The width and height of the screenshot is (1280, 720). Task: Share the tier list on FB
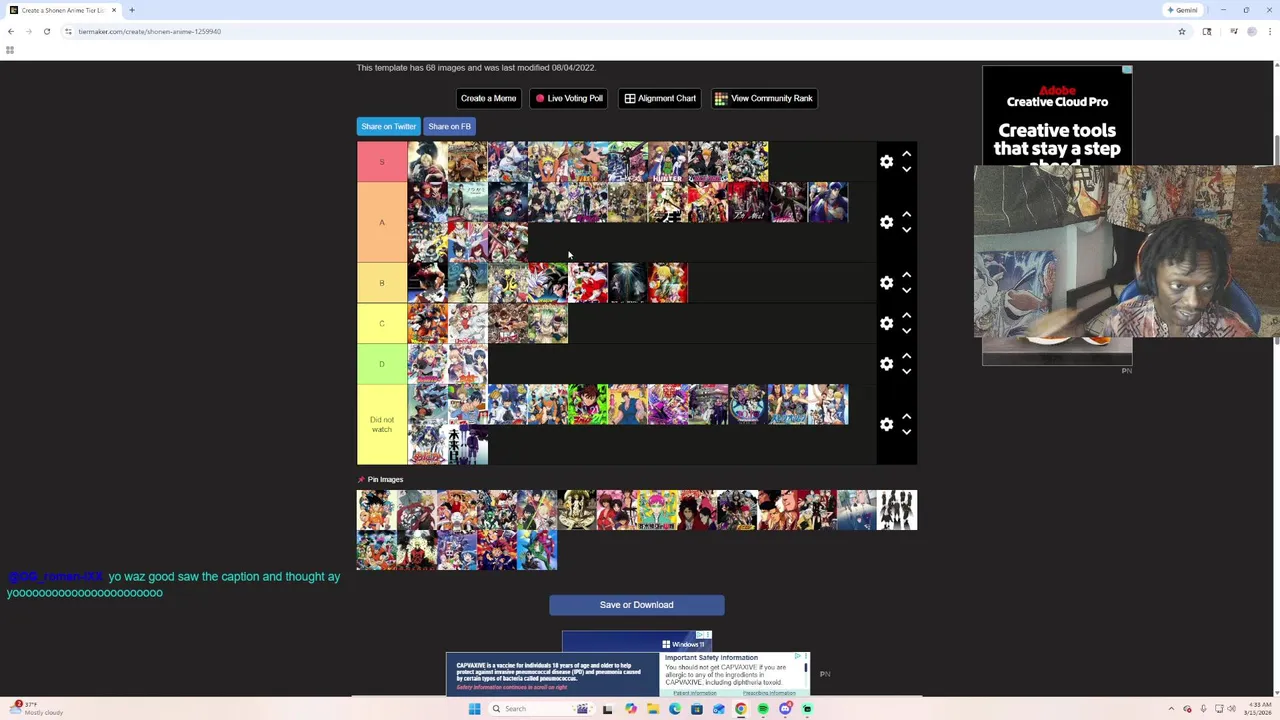pos(449,126)
